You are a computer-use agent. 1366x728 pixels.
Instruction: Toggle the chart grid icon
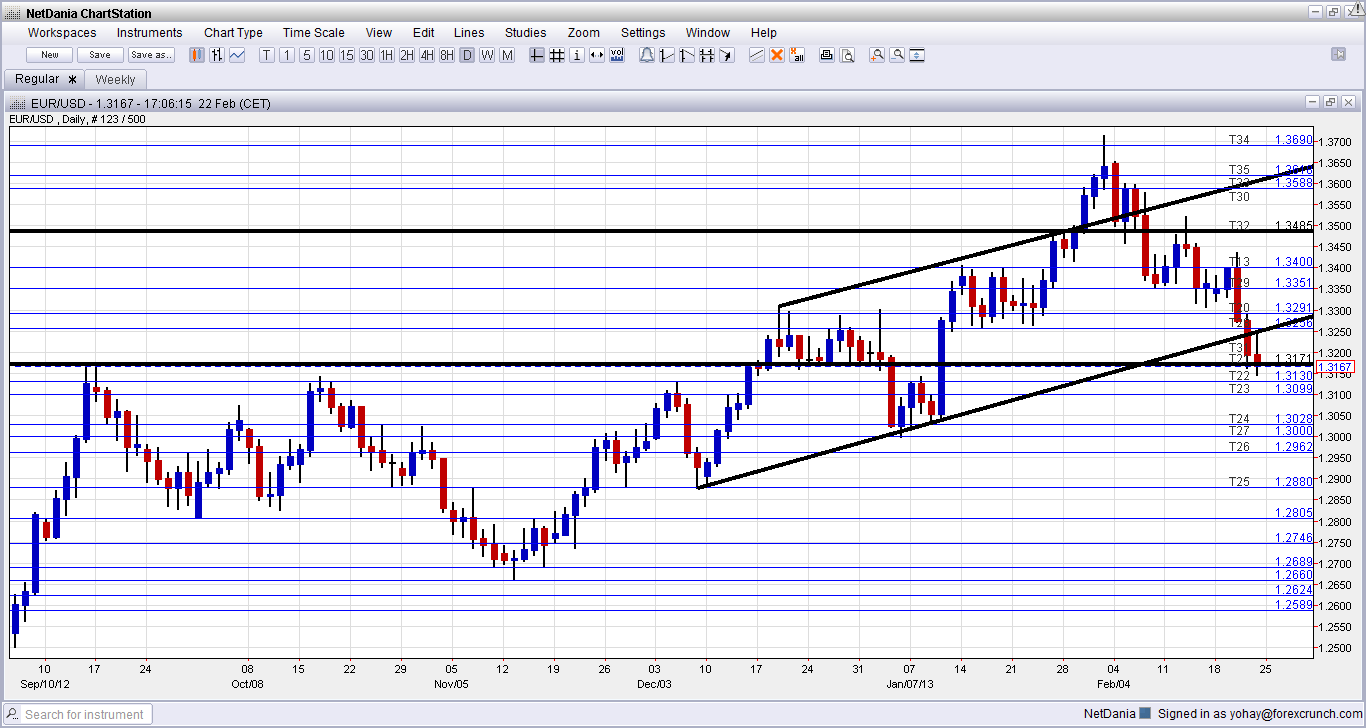557,55
